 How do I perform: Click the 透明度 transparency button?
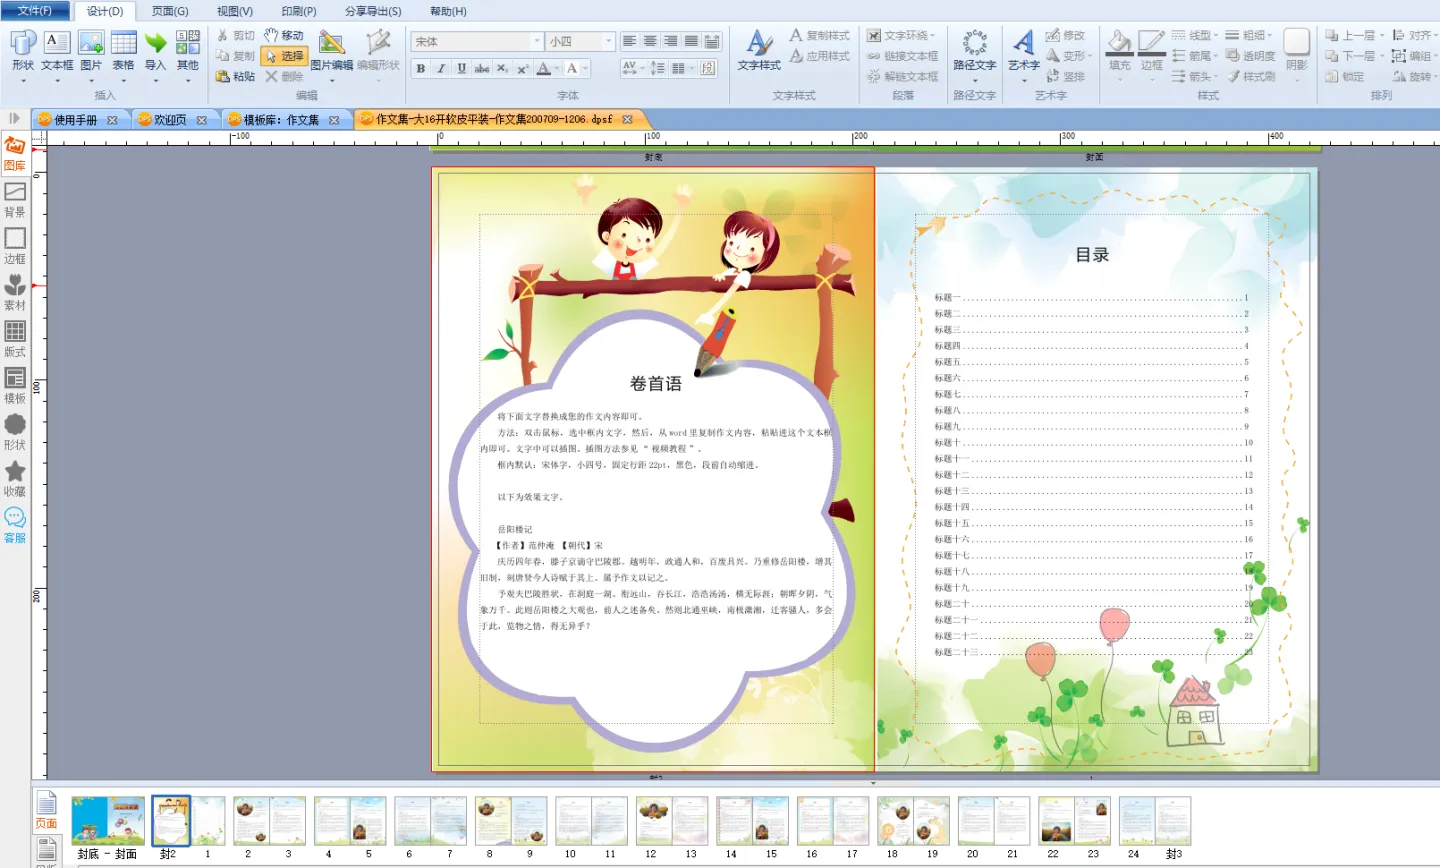point(1250,56)
